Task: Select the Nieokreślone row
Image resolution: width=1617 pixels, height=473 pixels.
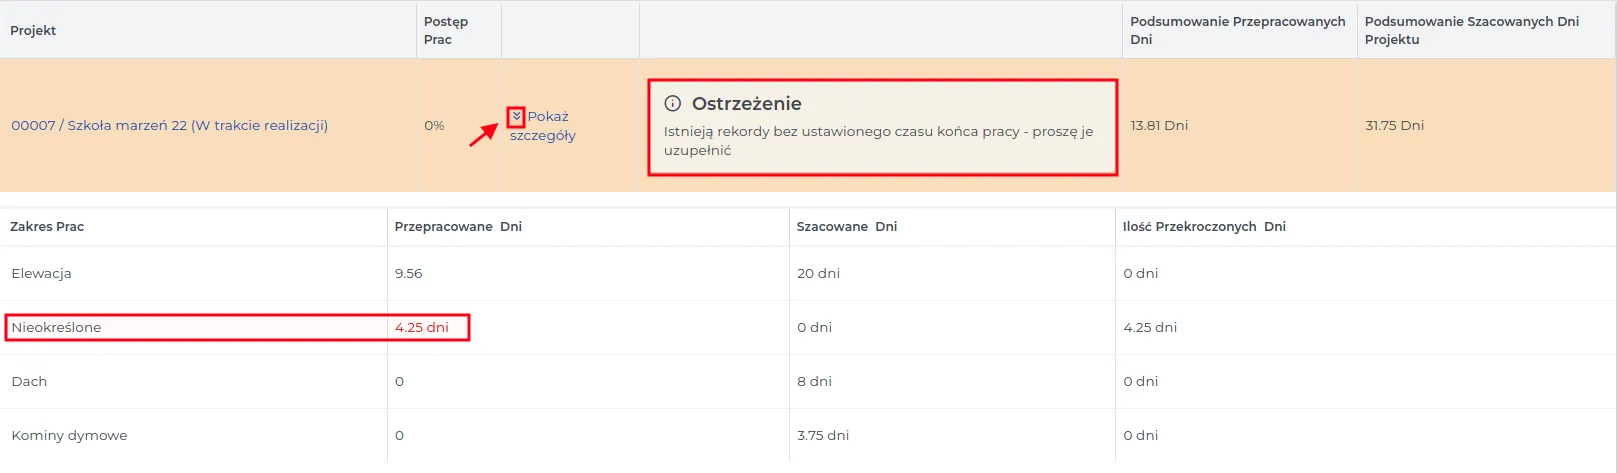Action: click(x=808, y=327)
